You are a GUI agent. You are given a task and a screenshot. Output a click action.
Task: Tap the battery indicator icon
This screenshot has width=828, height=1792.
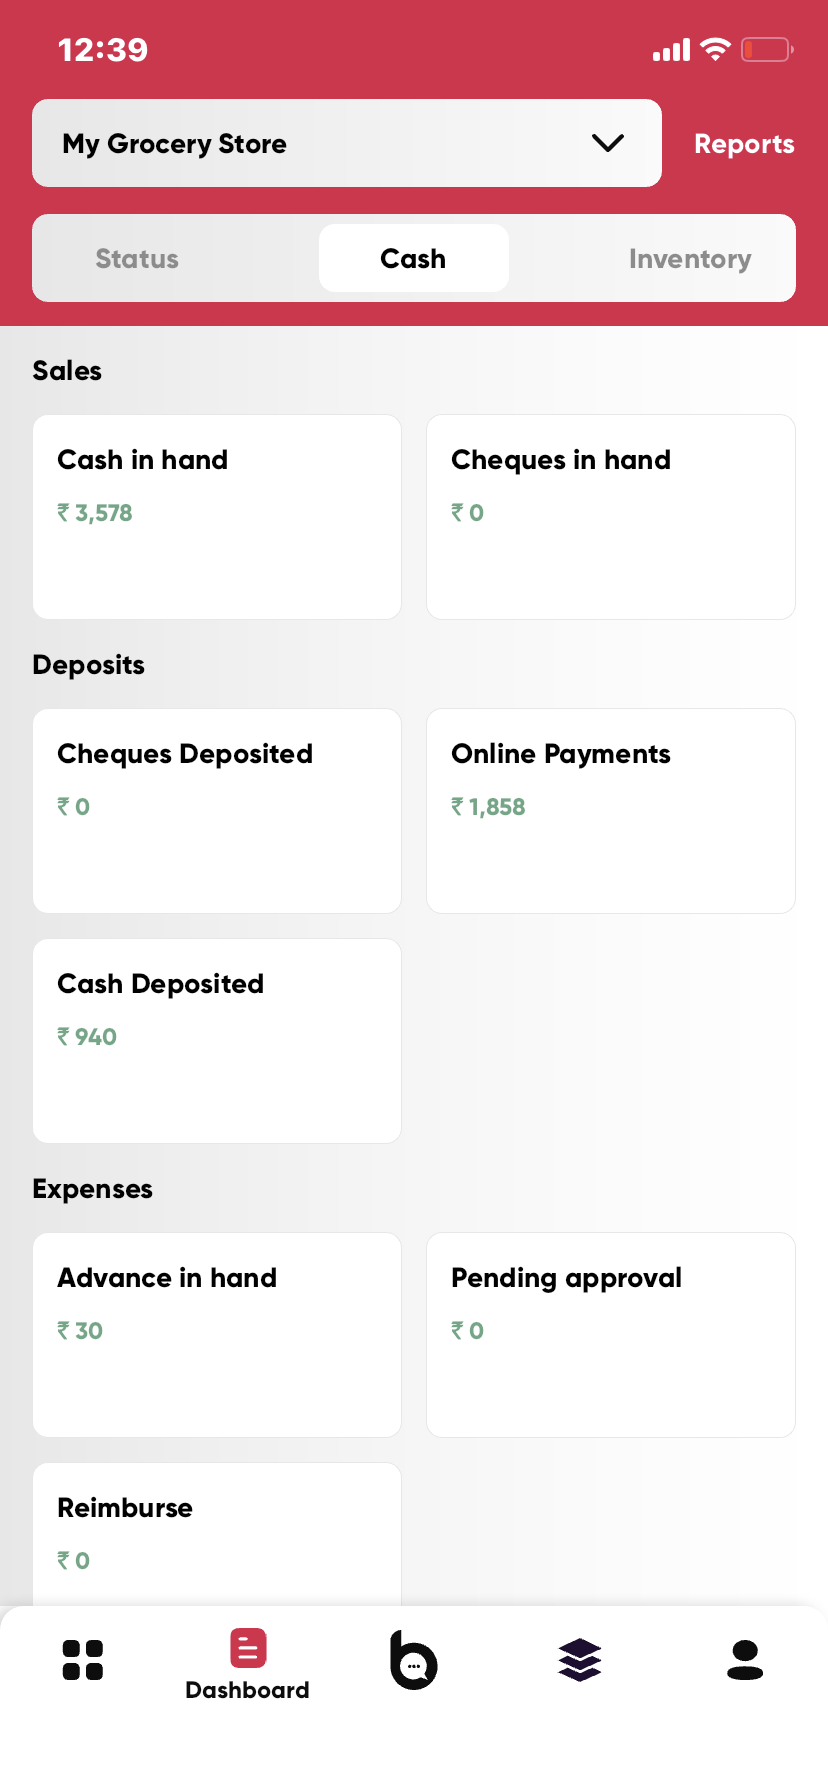tap(767, 49)
